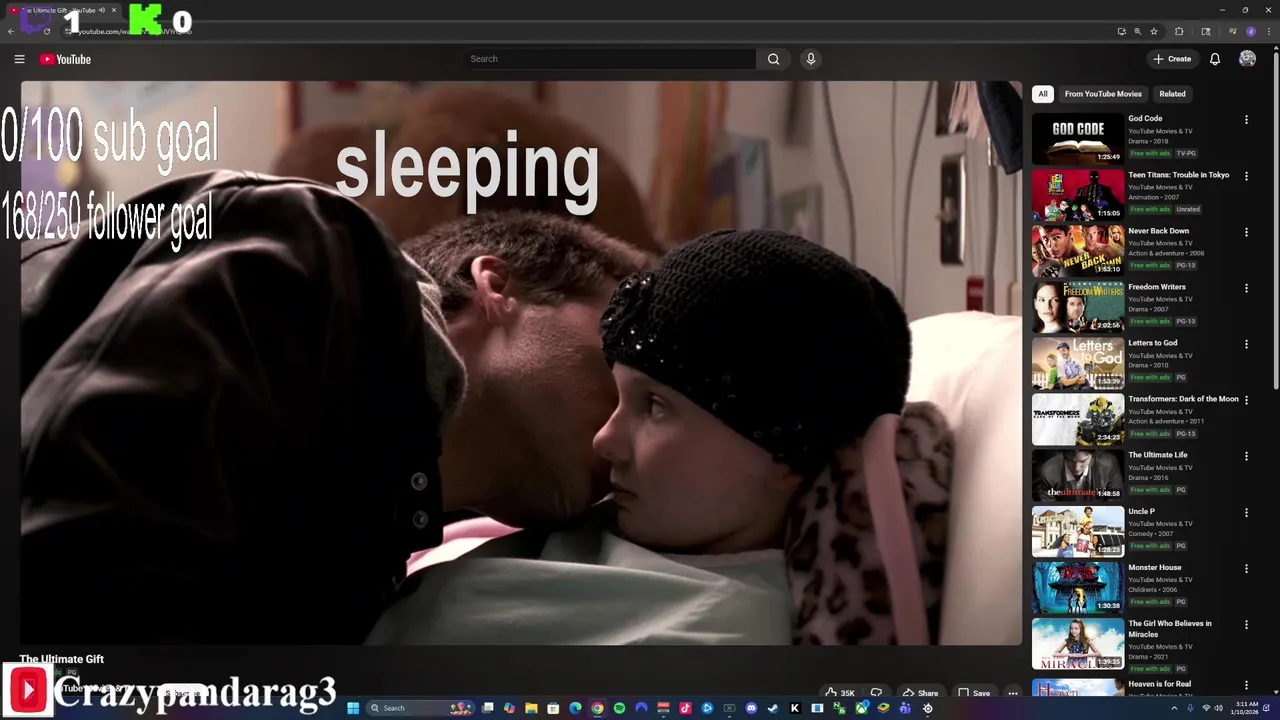Open Chrome profile icon in toolbar
This screenshot has width=1280, height=720.
pos(1251,31)
